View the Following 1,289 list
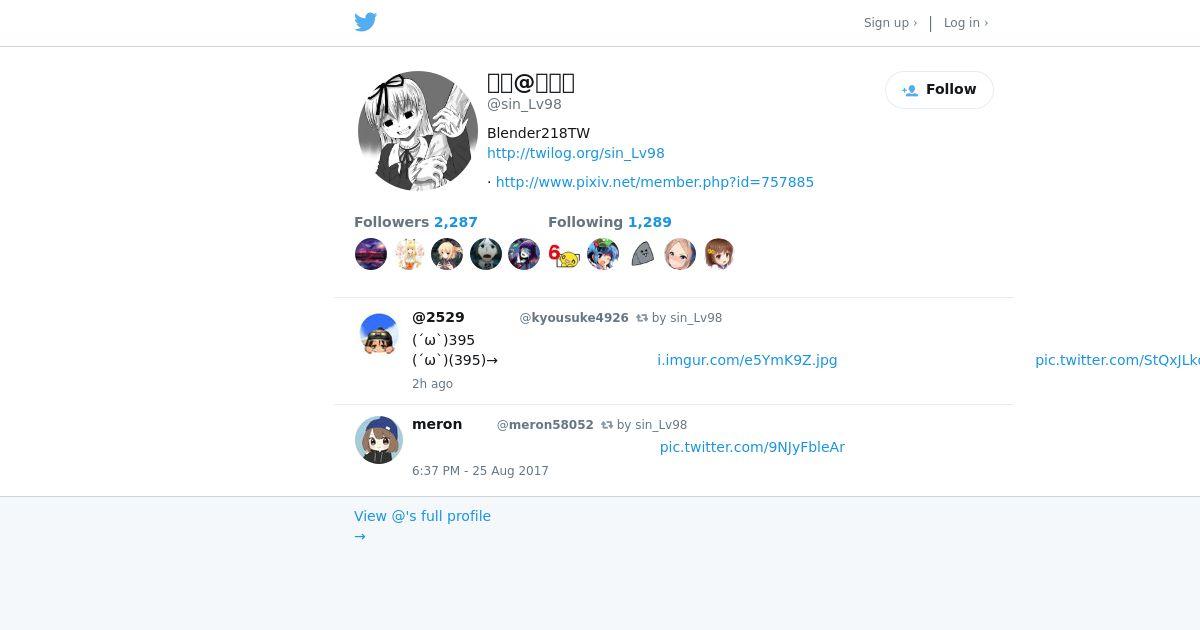 point(610,222)
